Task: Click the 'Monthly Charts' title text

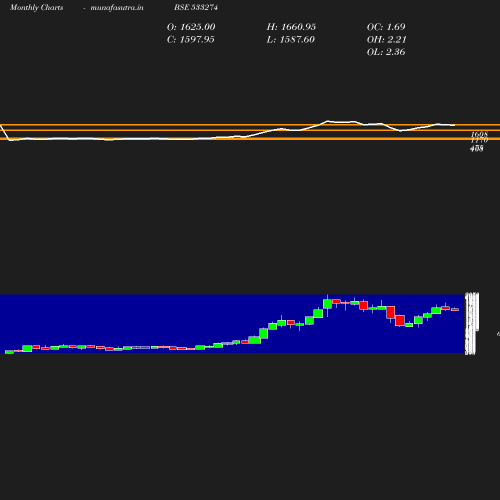Action: 36,8
